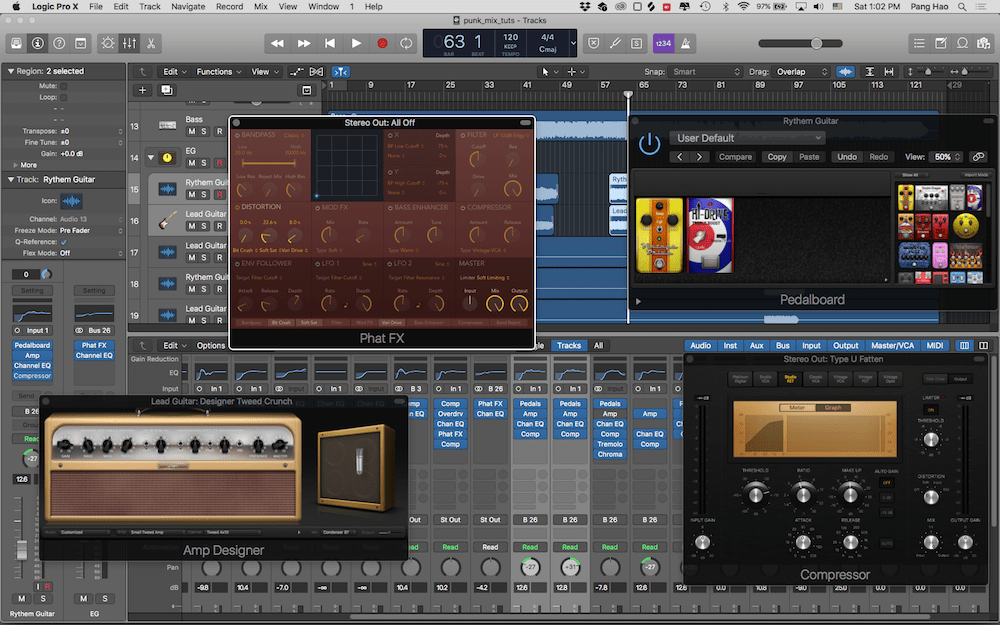Select the Hi-Drive pedal on the Pedalboard
This screenshot has height=625, width=1000.
click(x=710, y=235)
